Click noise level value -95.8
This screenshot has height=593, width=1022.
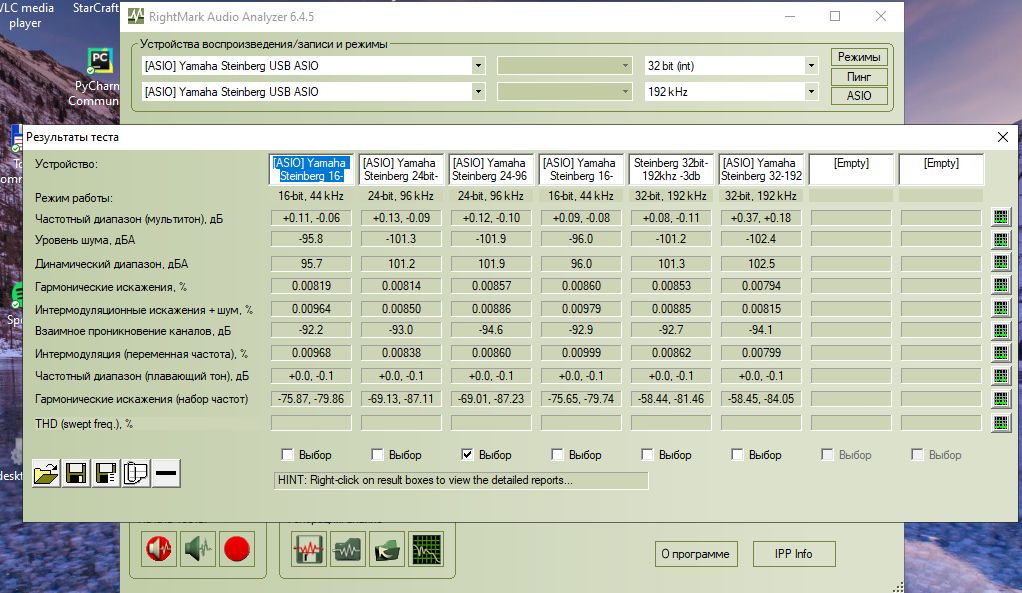[x=311, y=239]
